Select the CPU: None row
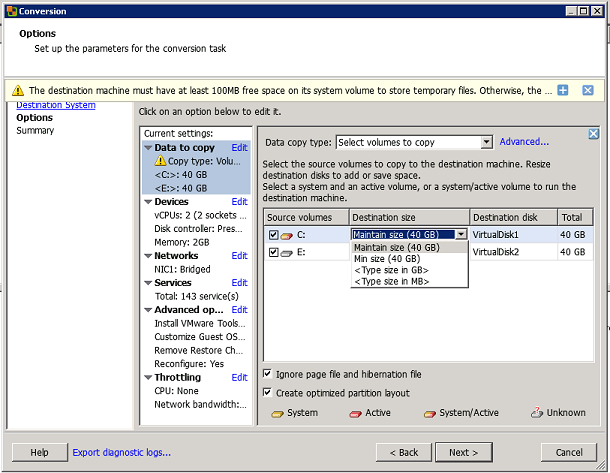 tap(196, 391)
